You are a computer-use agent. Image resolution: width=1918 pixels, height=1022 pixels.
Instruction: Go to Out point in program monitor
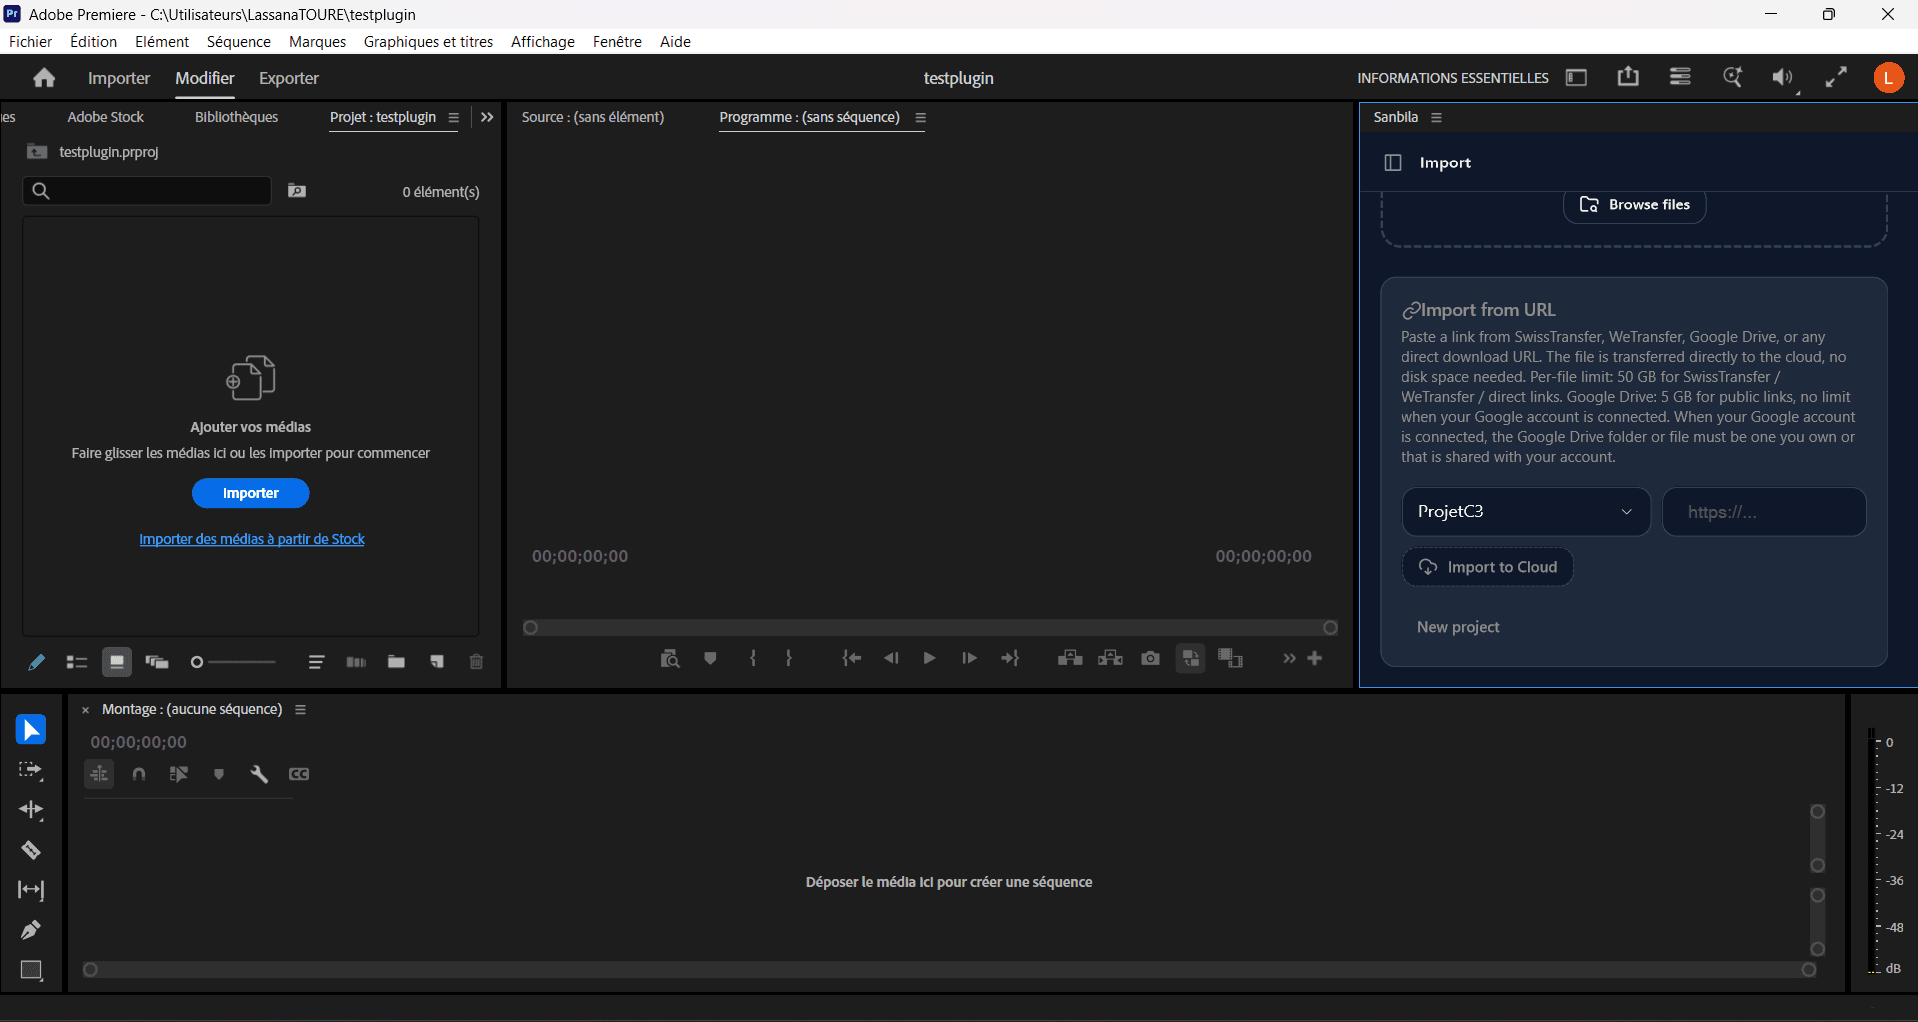point(1010,658)
